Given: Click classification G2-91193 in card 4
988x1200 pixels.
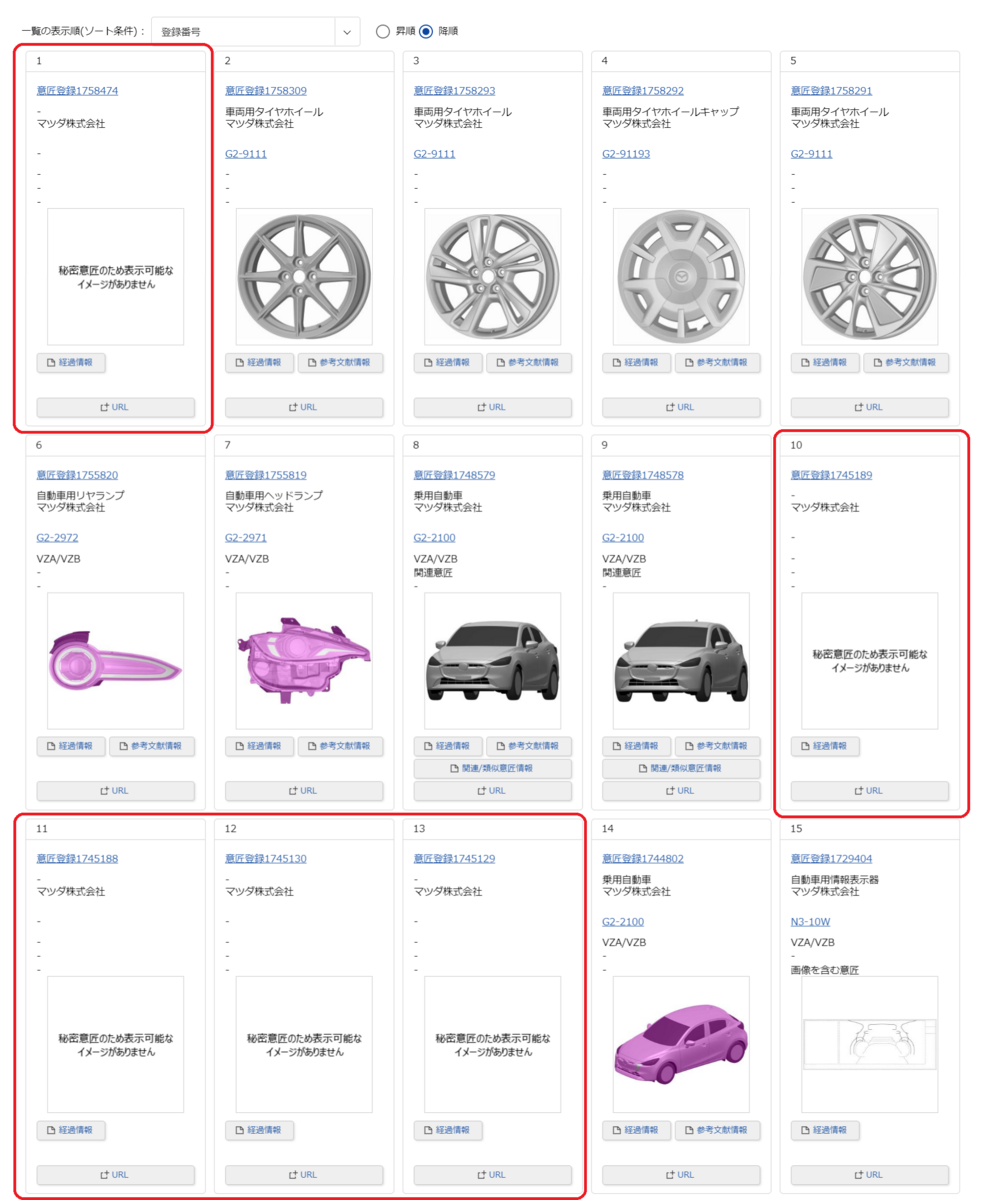Looking at the screenshot, I should pos(626,154).
